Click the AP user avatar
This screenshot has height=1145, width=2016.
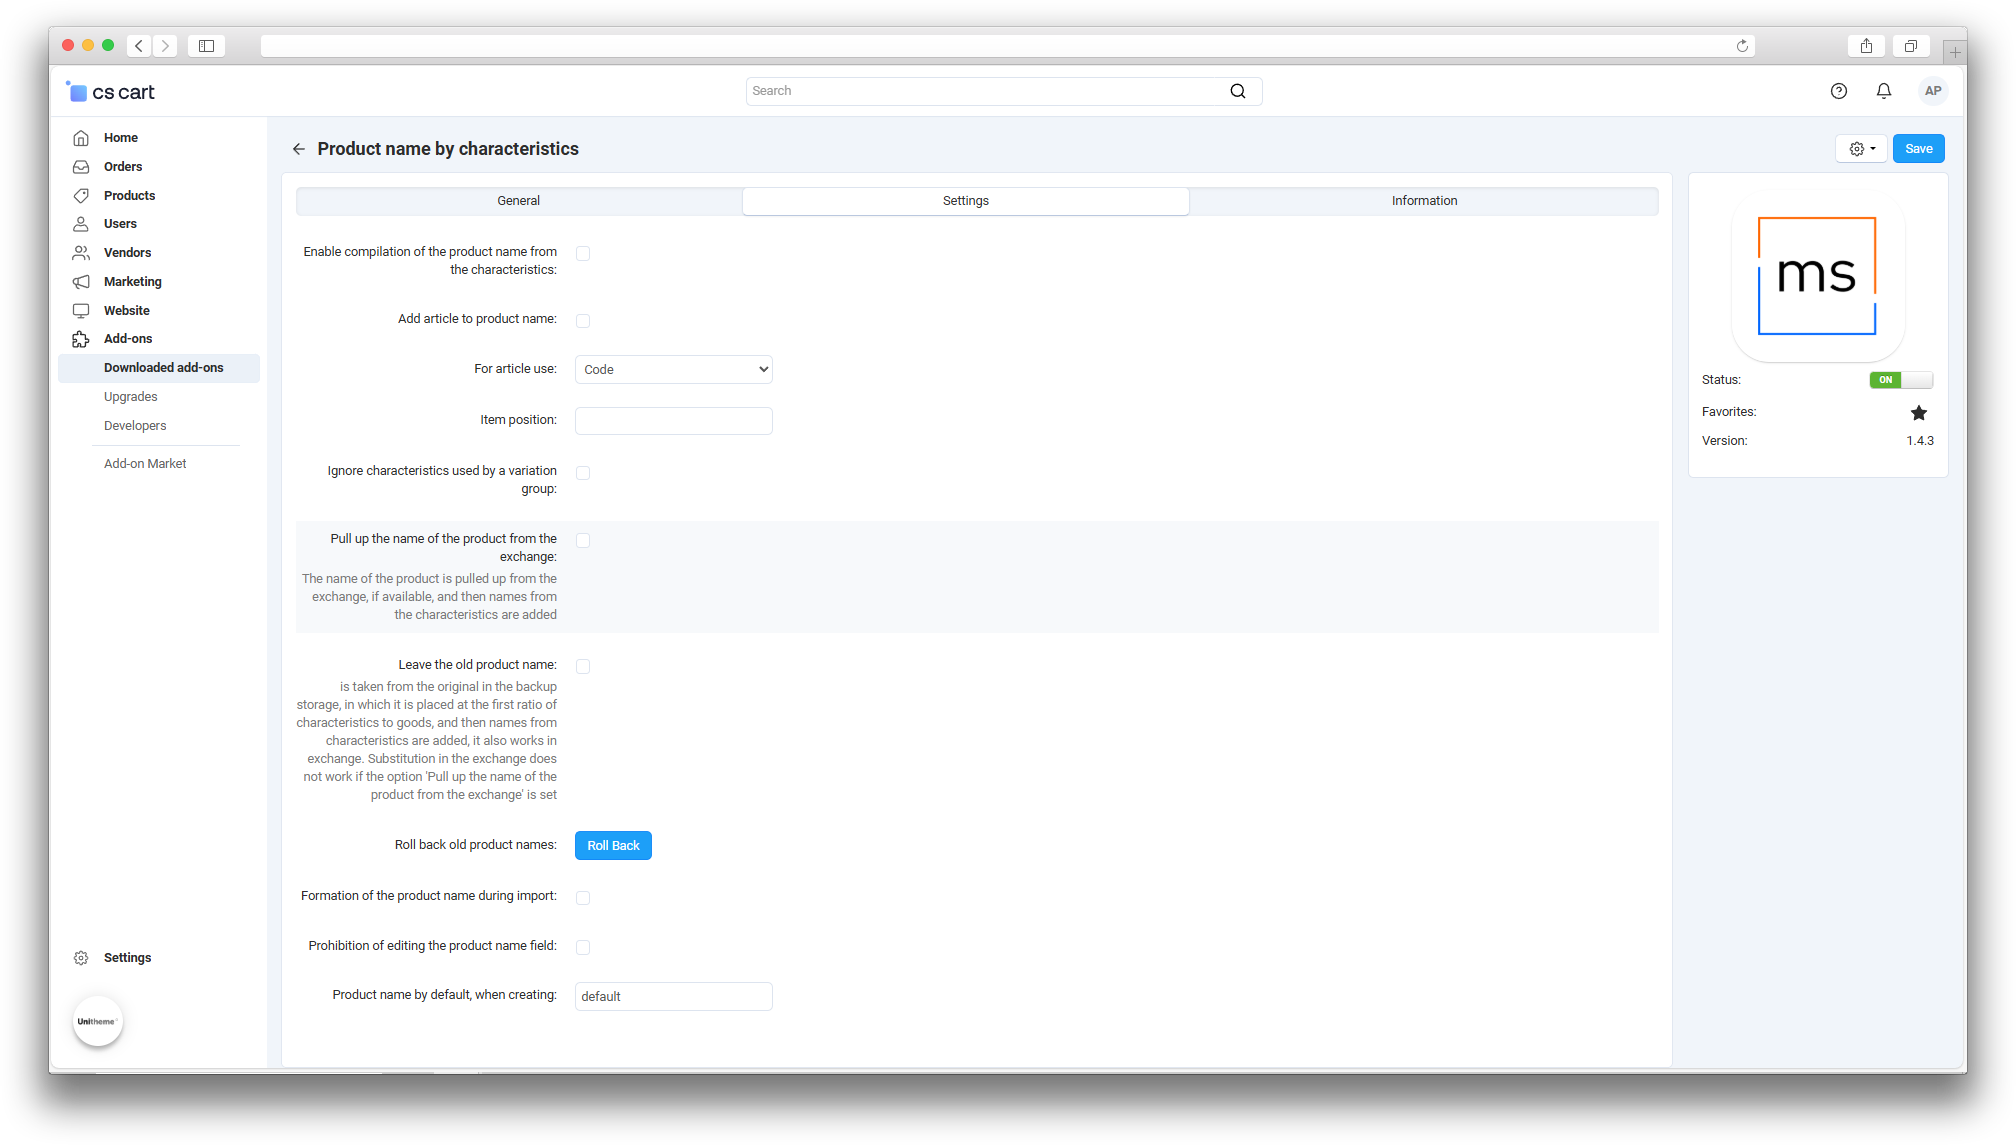pos(1932,91)
